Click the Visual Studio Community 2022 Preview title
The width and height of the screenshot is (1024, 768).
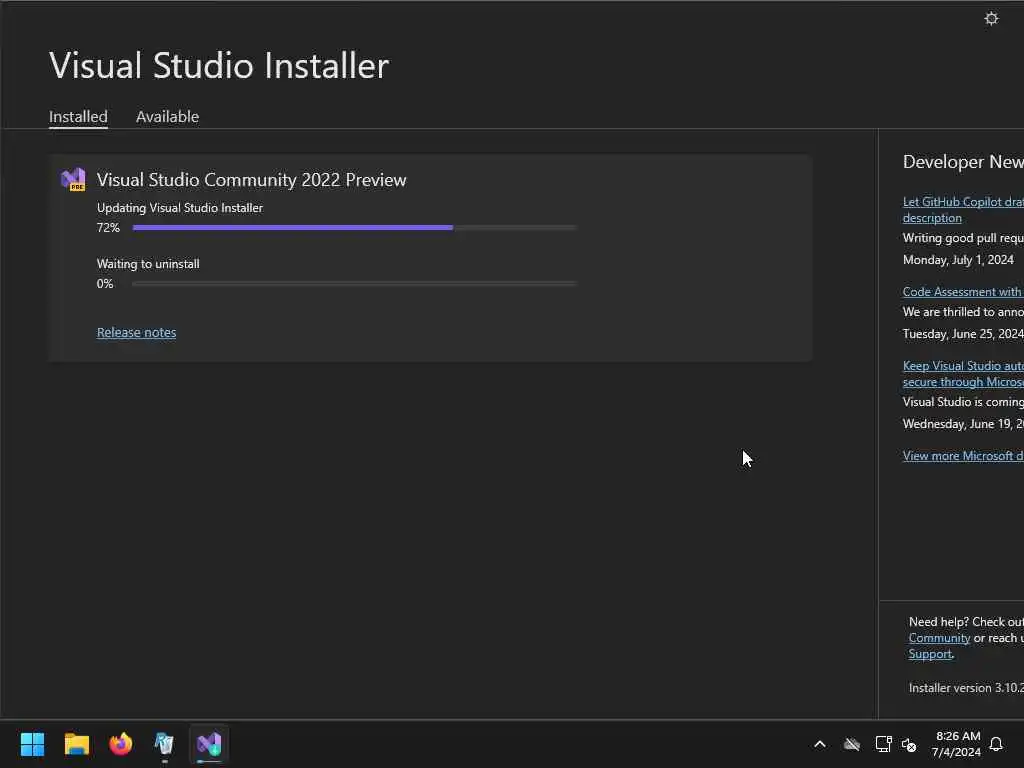(x=251, y=180)
